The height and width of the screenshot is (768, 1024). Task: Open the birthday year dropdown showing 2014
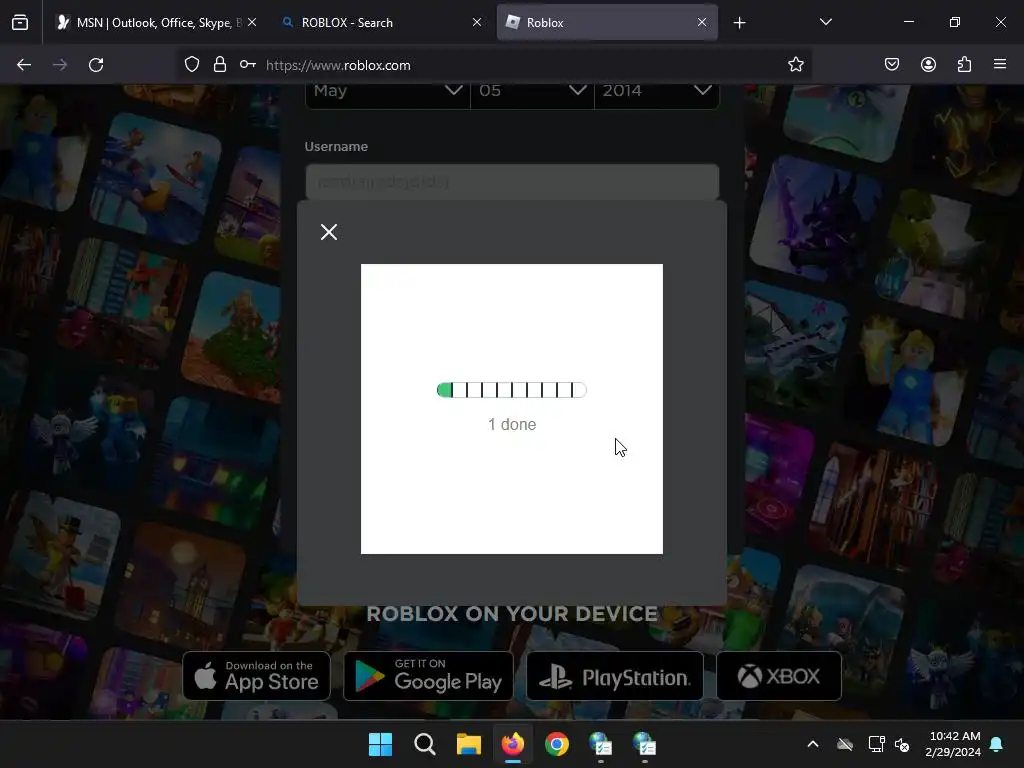pyautogui.click(x=657, y=91)
